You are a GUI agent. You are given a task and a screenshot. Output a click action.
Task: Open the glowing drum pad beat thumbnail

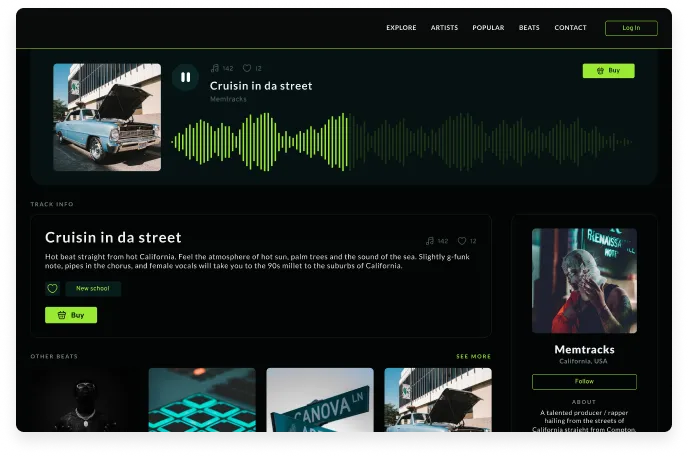click(x=202, y=400)
